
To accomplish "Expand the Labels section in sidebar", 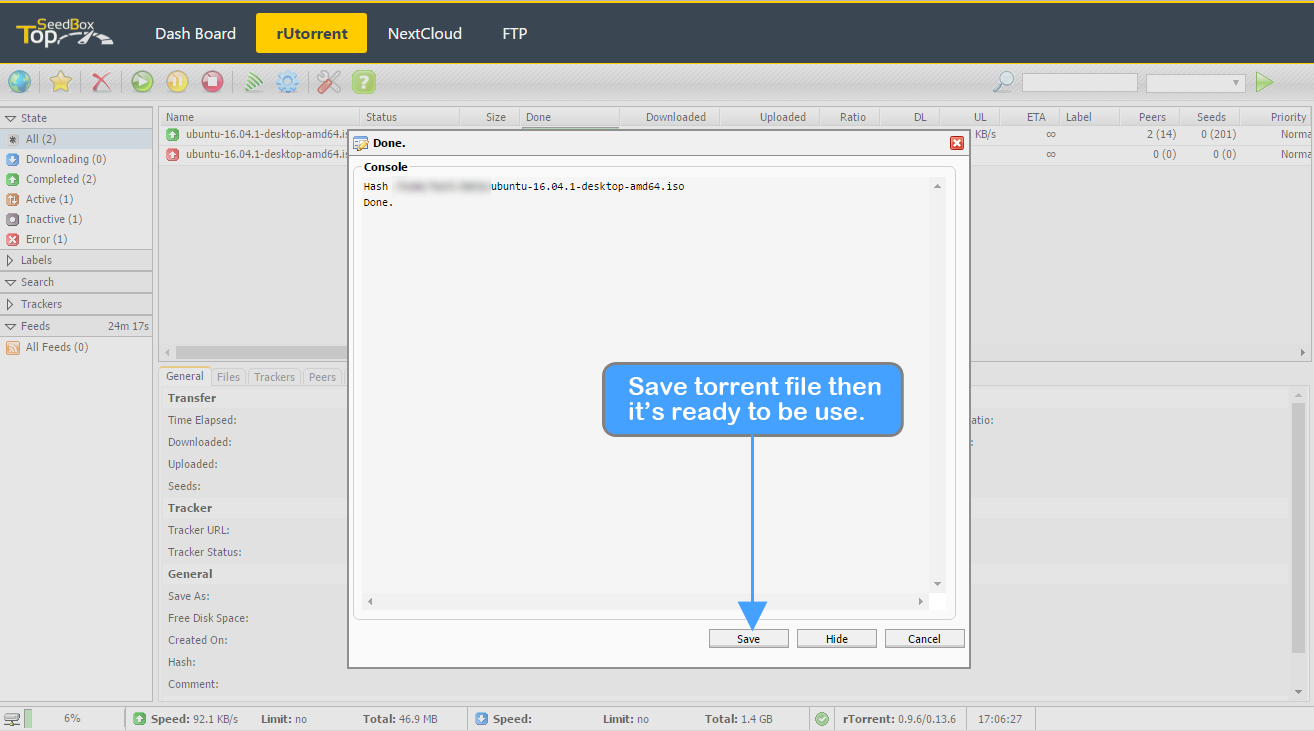I will (36, 260).
